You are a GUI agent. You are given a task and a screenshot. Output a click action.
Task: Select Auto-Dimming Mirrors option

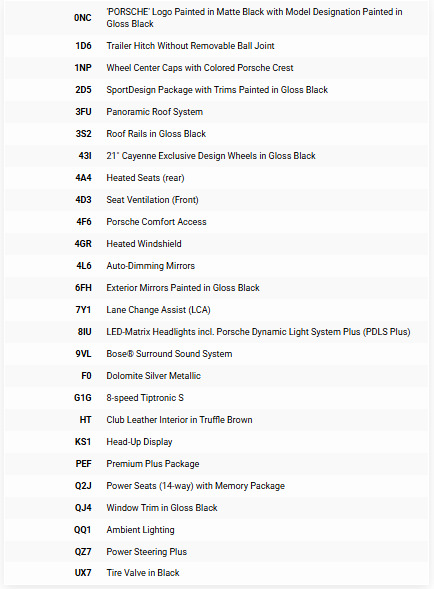[150, 266]
